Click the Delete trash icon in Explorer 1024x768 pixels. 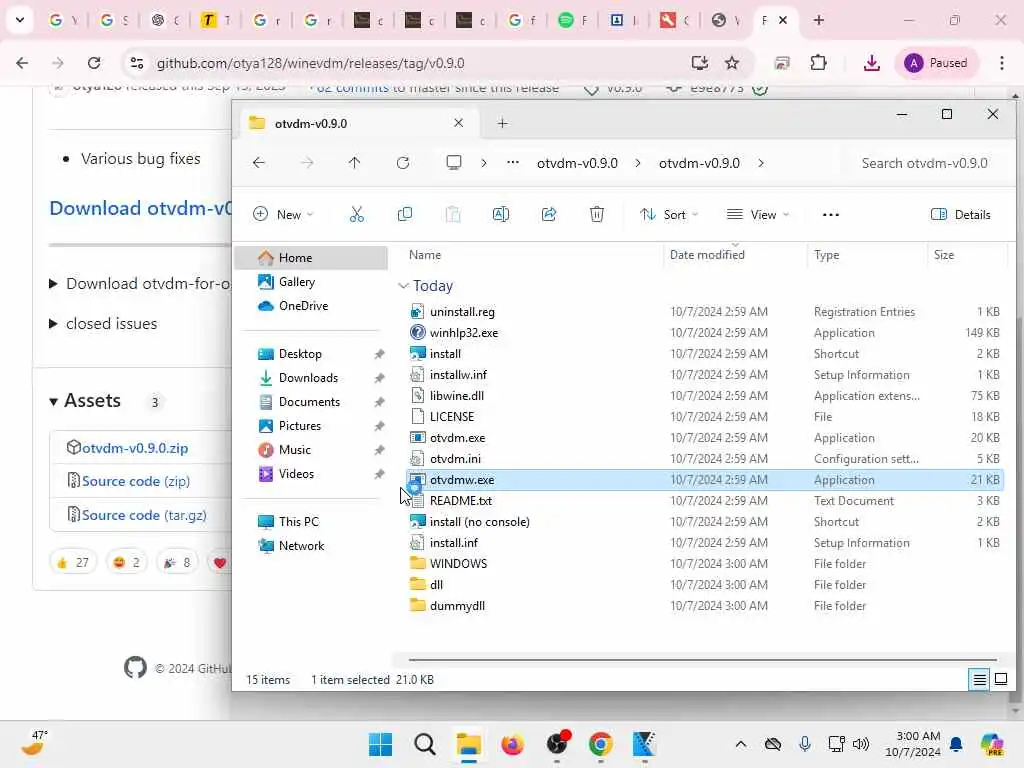click(x=596, y=214)
